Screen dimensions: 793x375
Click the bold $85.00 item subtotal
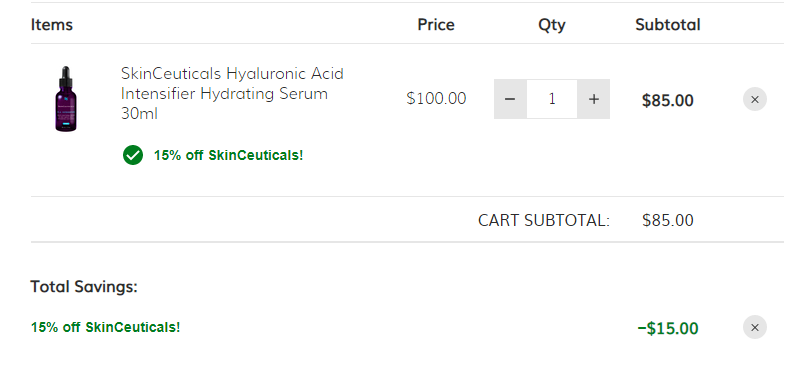[668, 100]
